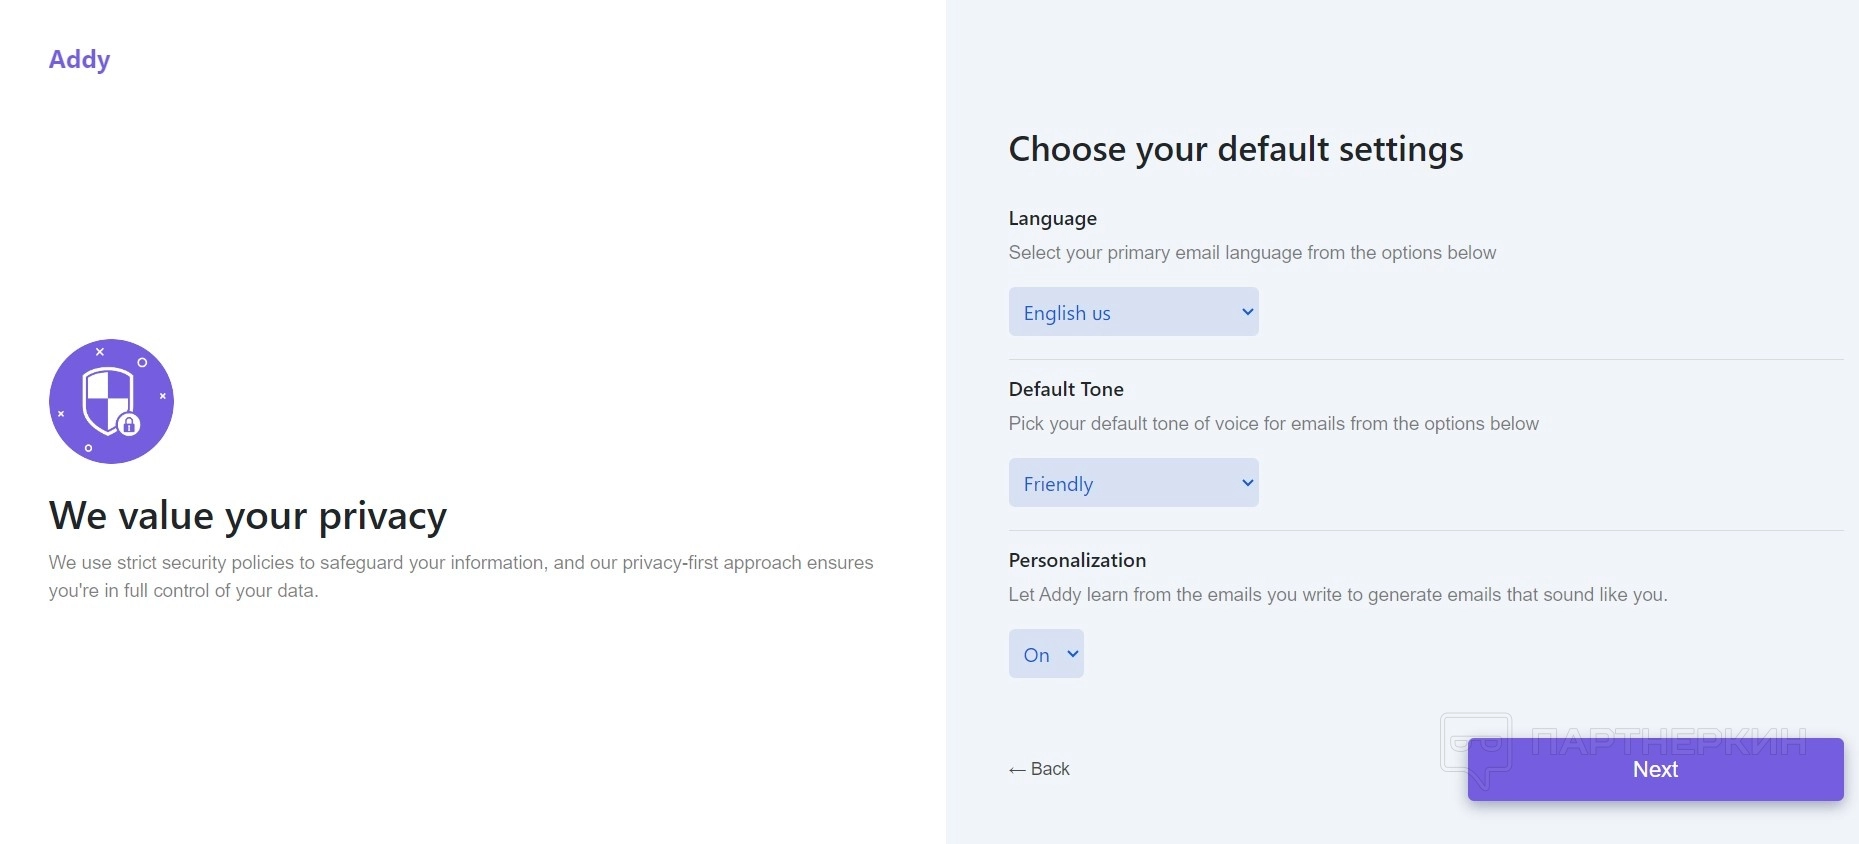Click the "Select your primary email language" text
The width and height of the screenshot is (1859, 844).
point(1252,253)
